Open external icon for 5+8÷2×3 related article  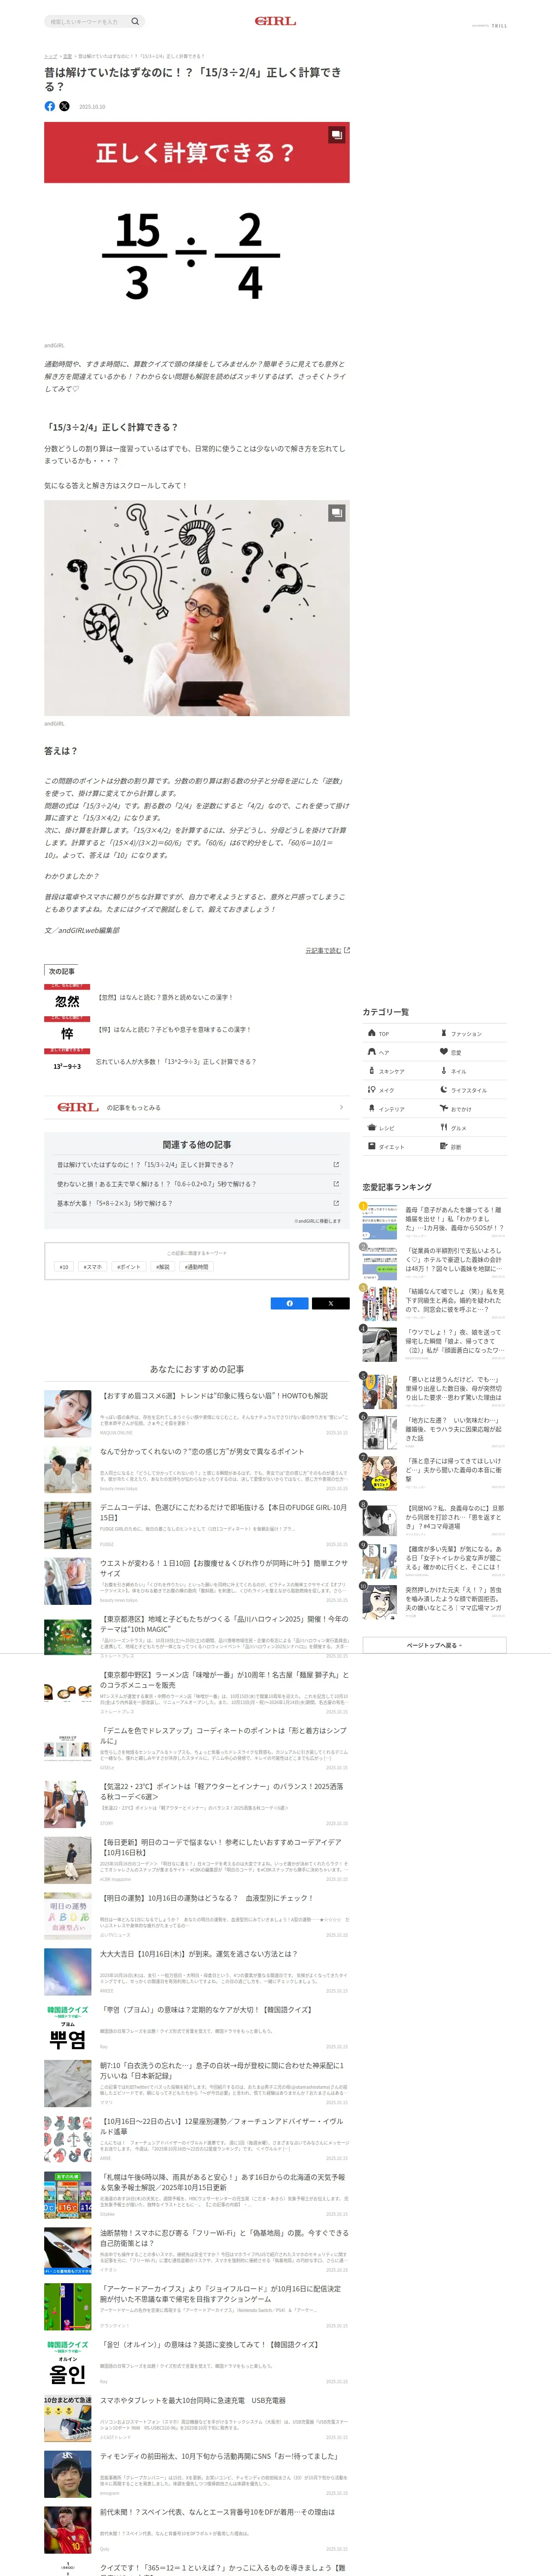[336, 1203]
